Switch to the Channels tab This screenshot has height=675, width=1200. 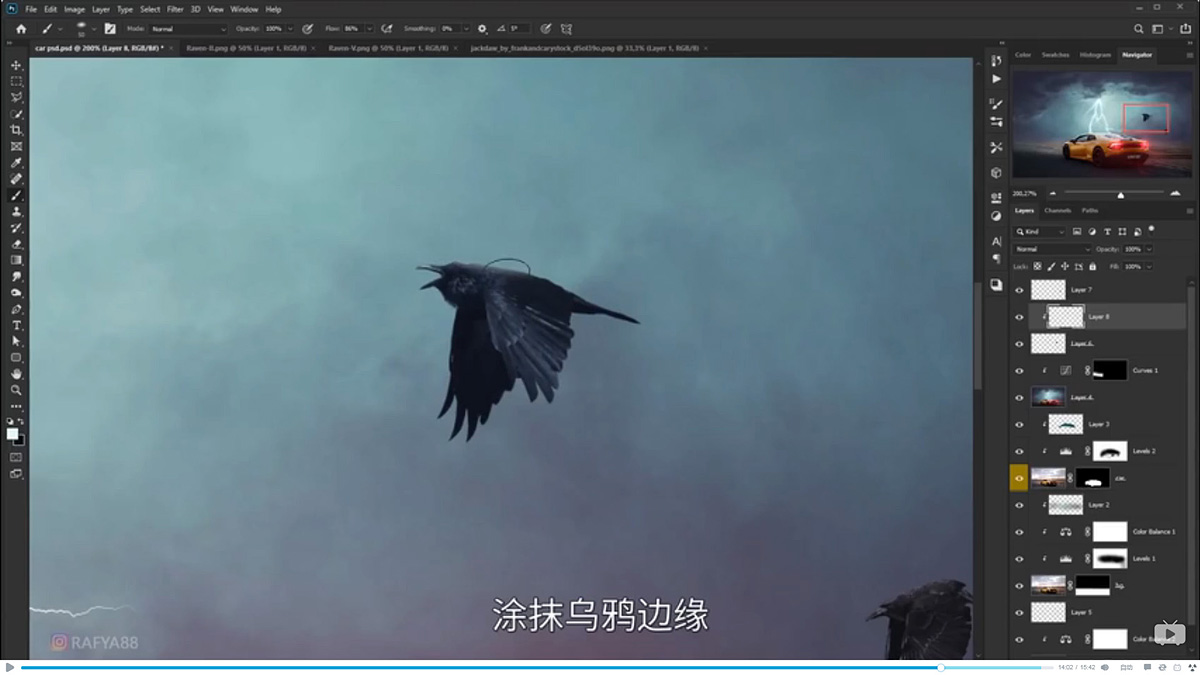pyautogui.click(x=1058, y=210)
